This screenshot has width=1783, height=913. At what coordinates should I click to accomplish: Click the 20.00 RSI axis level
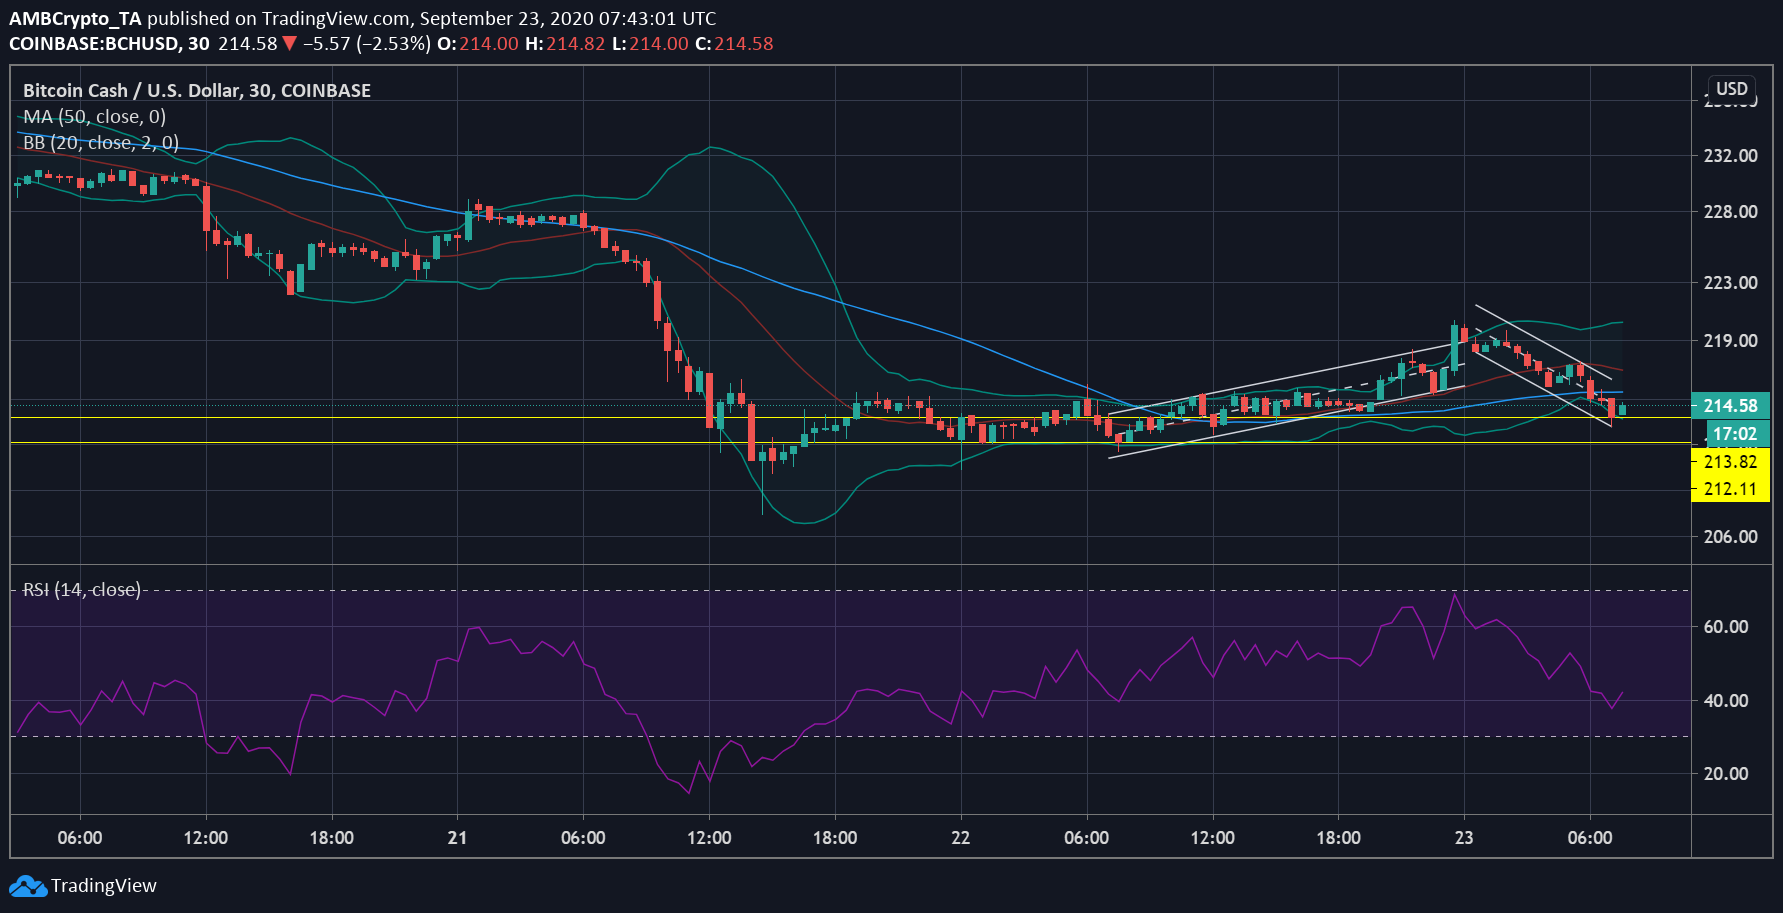(x=1726, y=773)
